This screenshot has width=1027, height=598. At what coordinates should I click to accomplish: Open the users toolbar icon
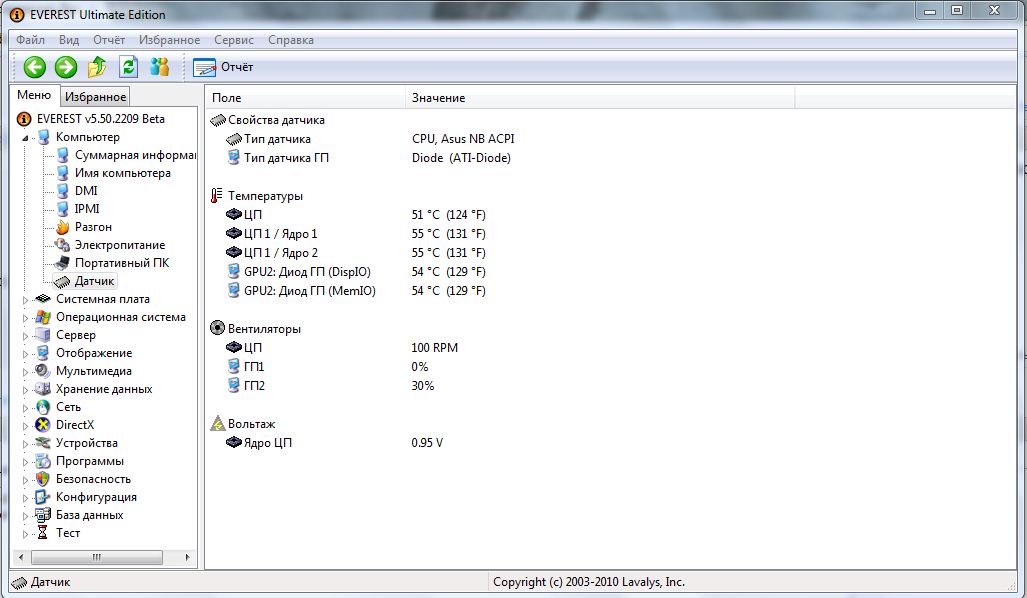point(159,66)
